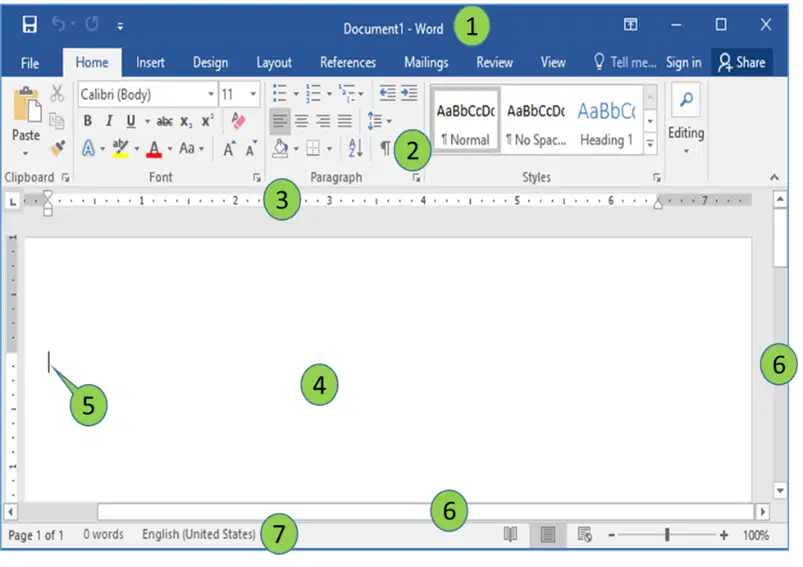The image size is (803, 567).
Task: Click Grow Font icon
Action: pos(229,149)
